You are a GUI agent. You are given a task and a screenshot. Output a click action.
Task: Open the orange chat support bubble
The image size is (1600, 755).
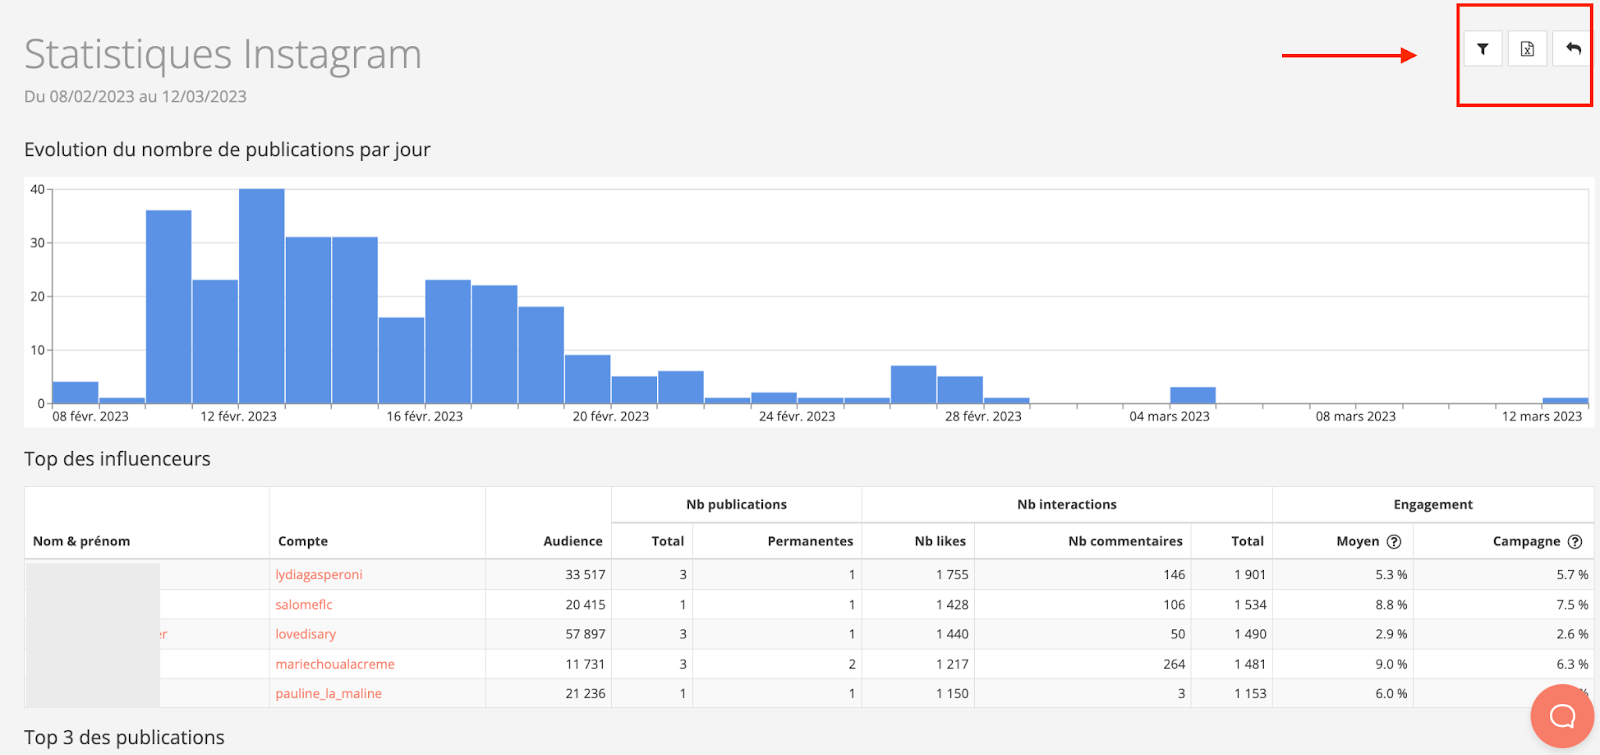pyautogui.click(x=1561, y=715)
